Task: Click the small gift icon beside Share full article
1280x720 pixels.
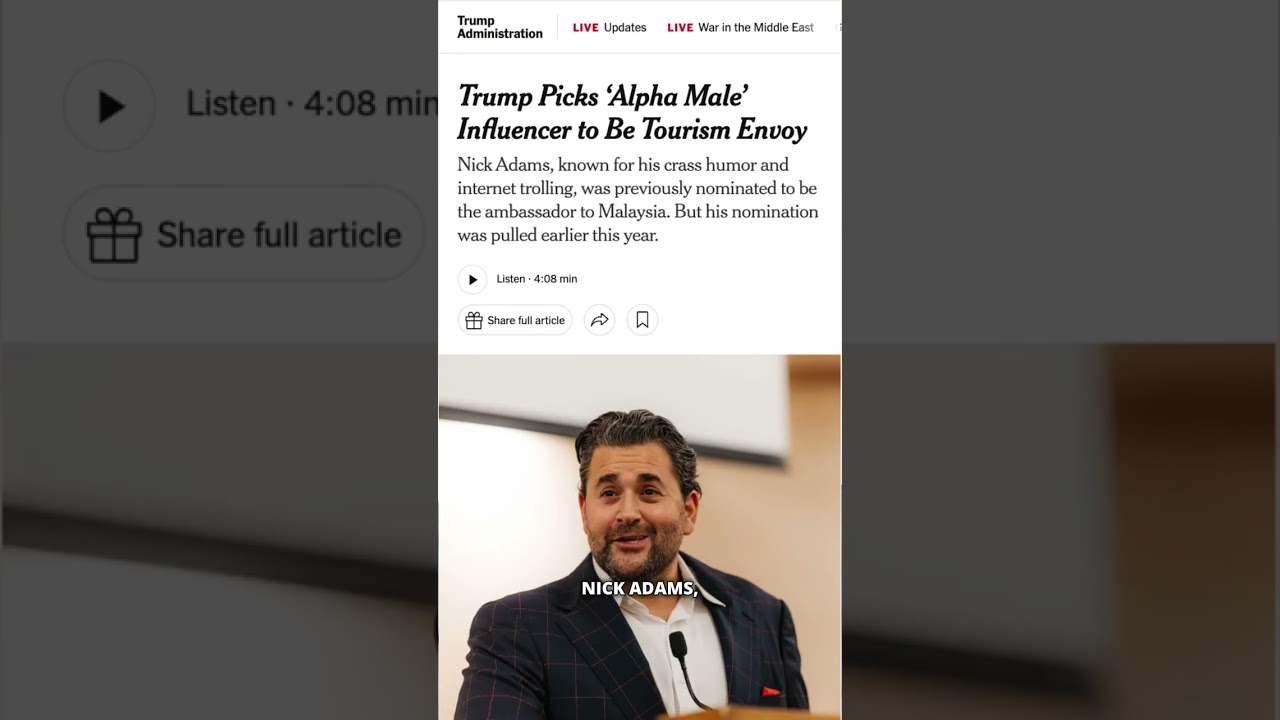Action: pyautogui.click(x=474, y=320)
